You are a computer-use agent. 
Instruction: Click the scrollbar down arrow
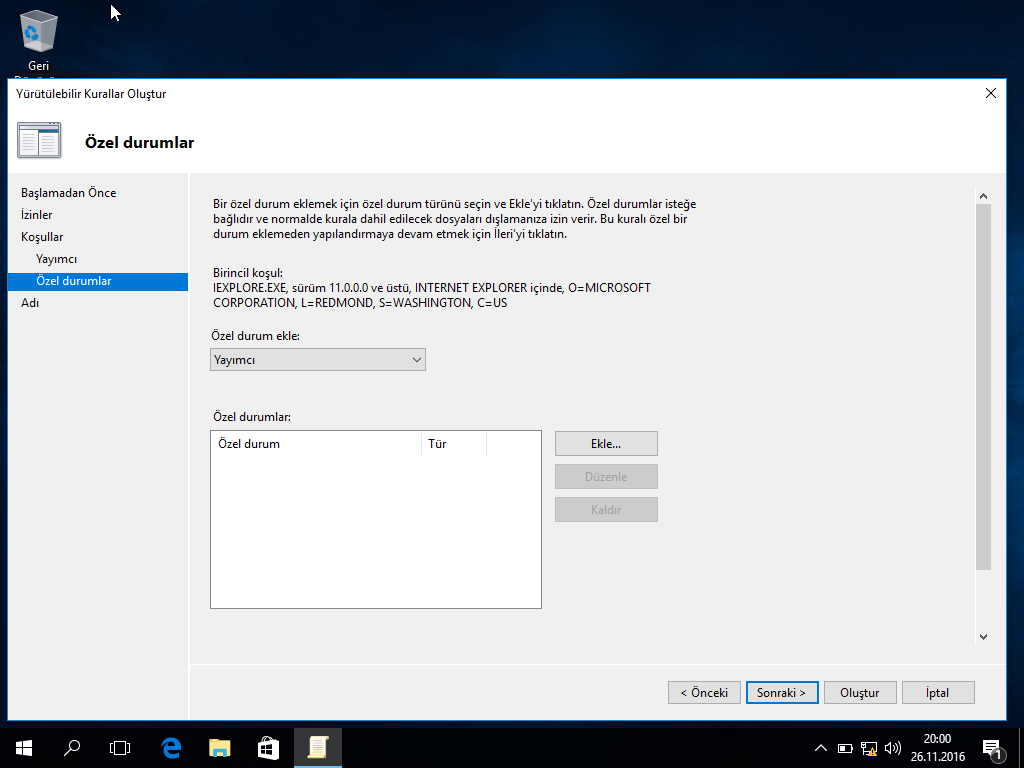click(x=983, y=636)
